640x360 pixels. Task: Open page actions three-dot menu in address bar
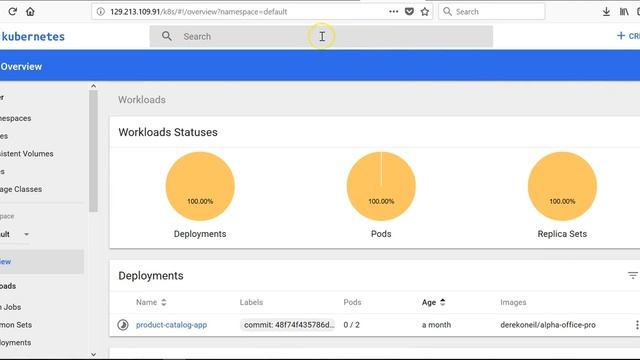point(393,11)
